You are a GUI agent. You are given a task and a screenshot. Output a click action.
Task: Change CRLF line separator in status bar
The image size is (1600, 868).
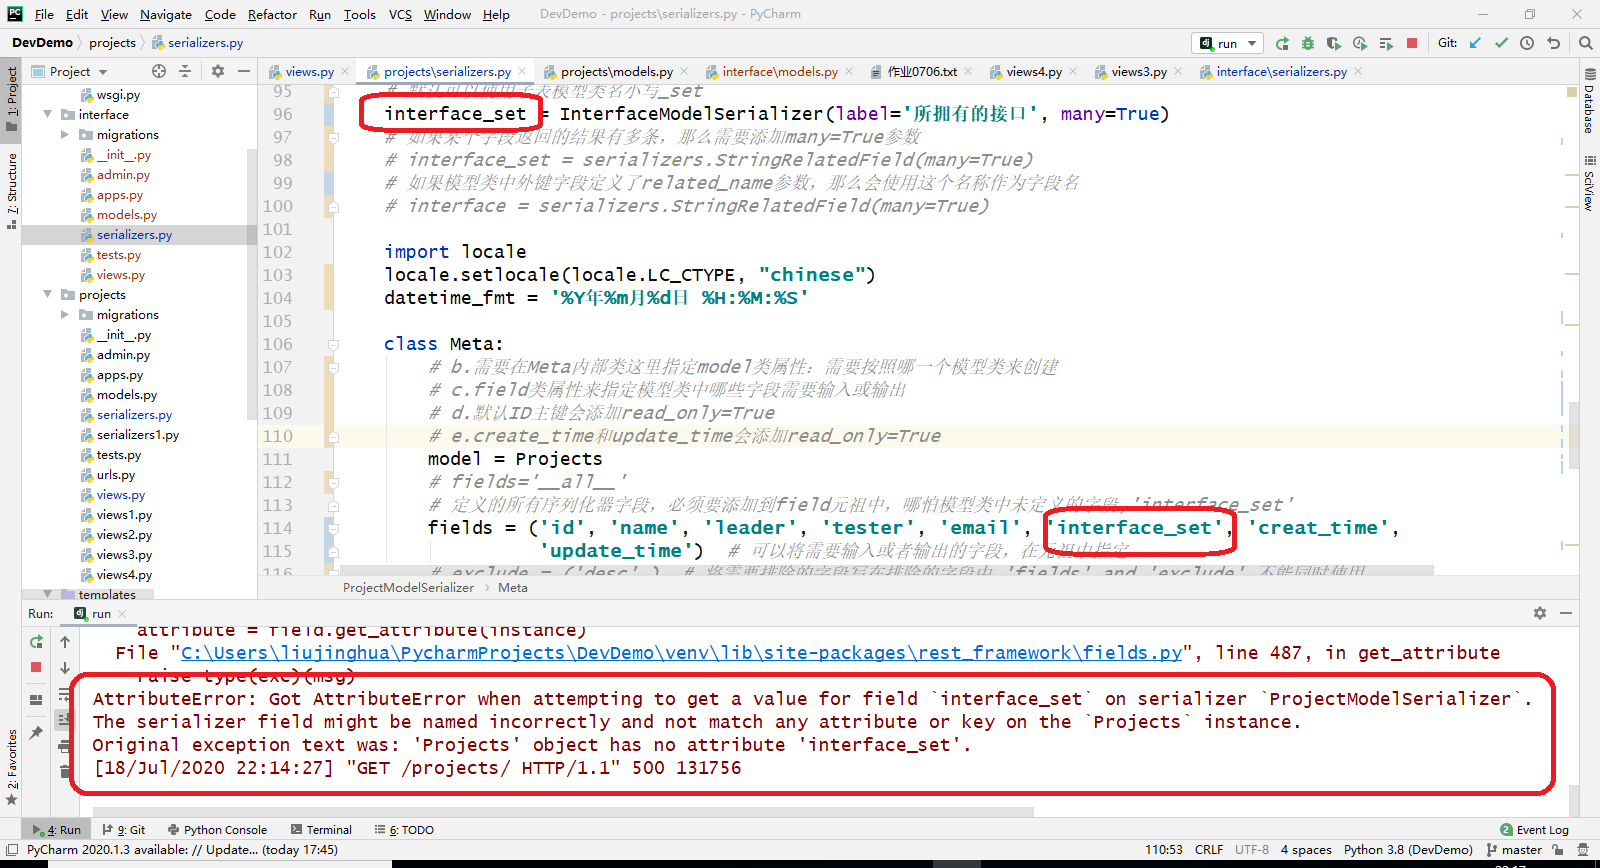tap(1209, 850)
